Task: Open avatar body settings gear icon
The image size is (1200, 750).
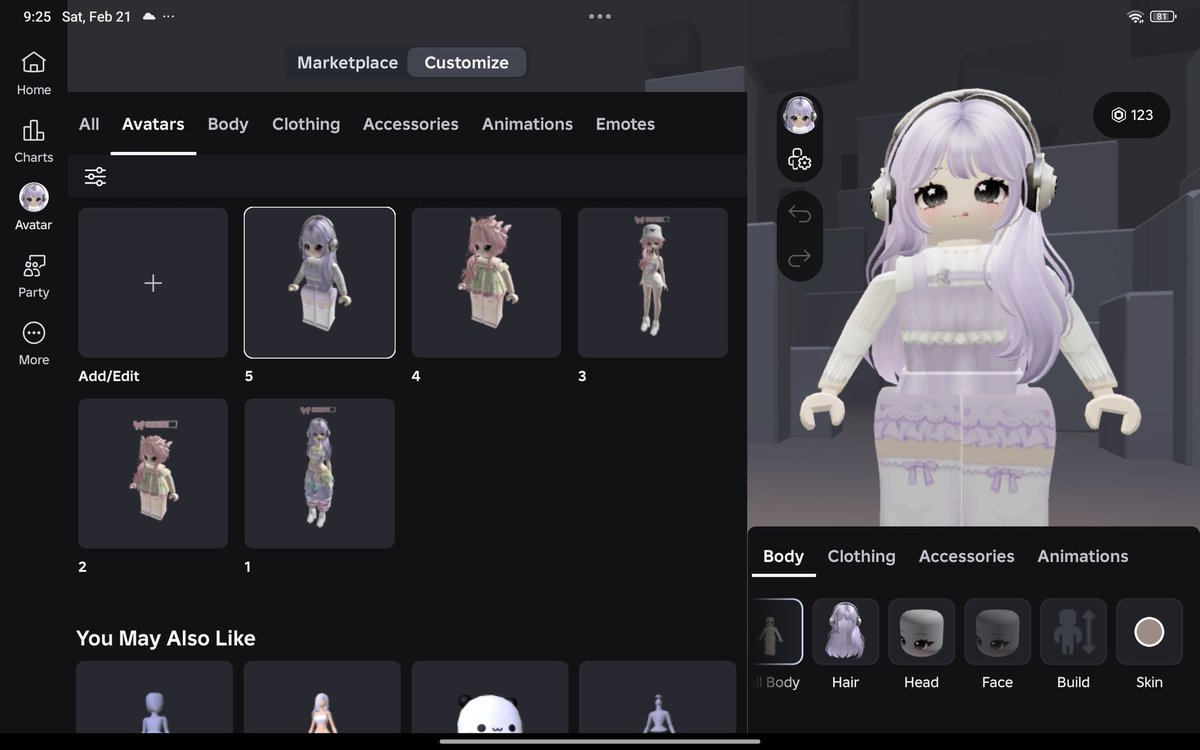Action: coord(799,160)
